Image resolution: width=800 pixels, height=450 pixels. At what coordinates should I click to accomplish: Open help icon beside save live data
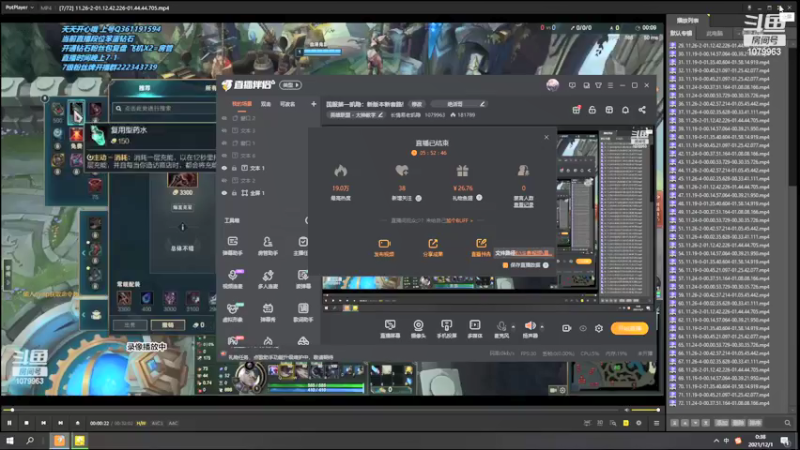click(x=546, y=265)
